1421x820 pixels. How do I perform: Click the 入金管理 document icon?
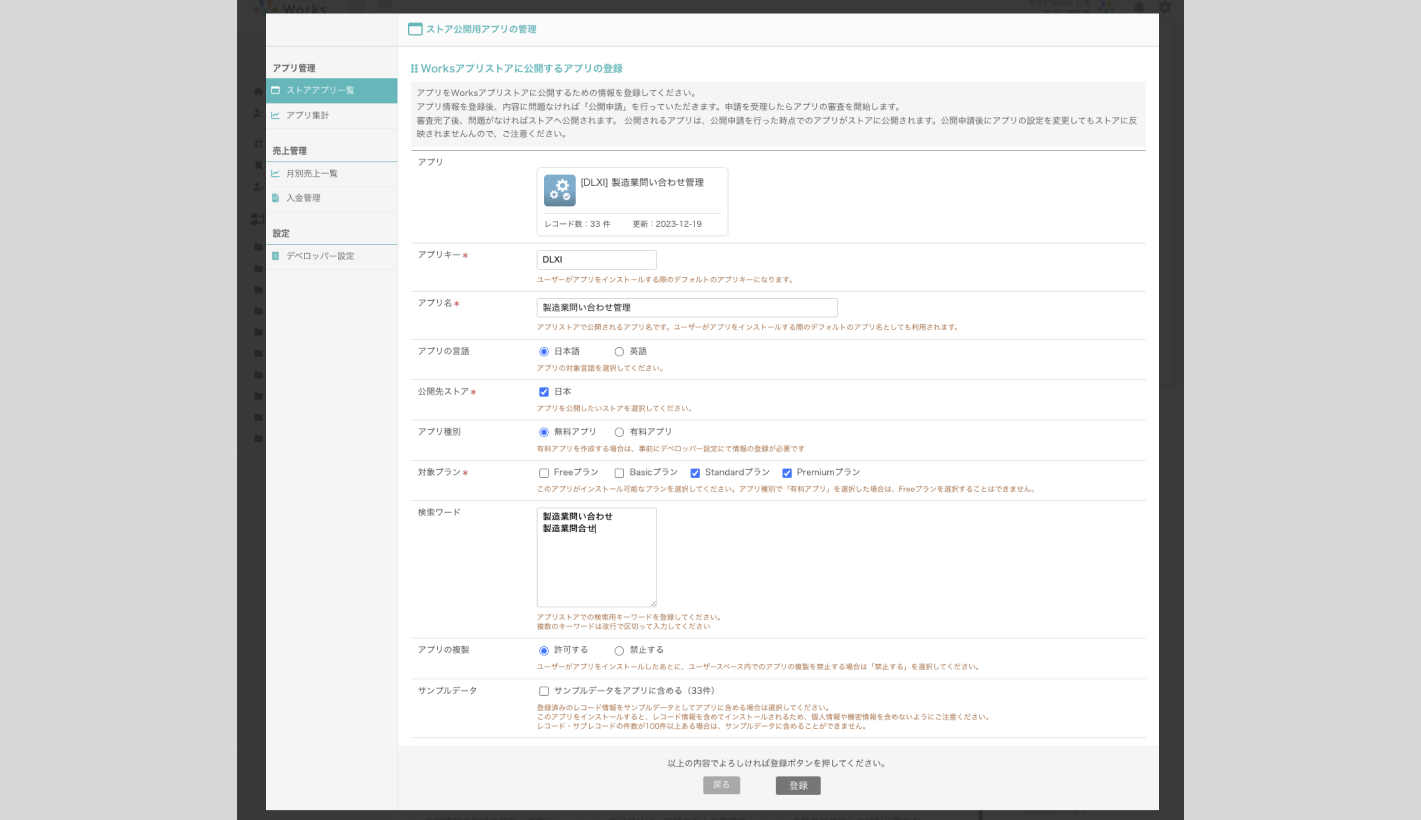275,198
